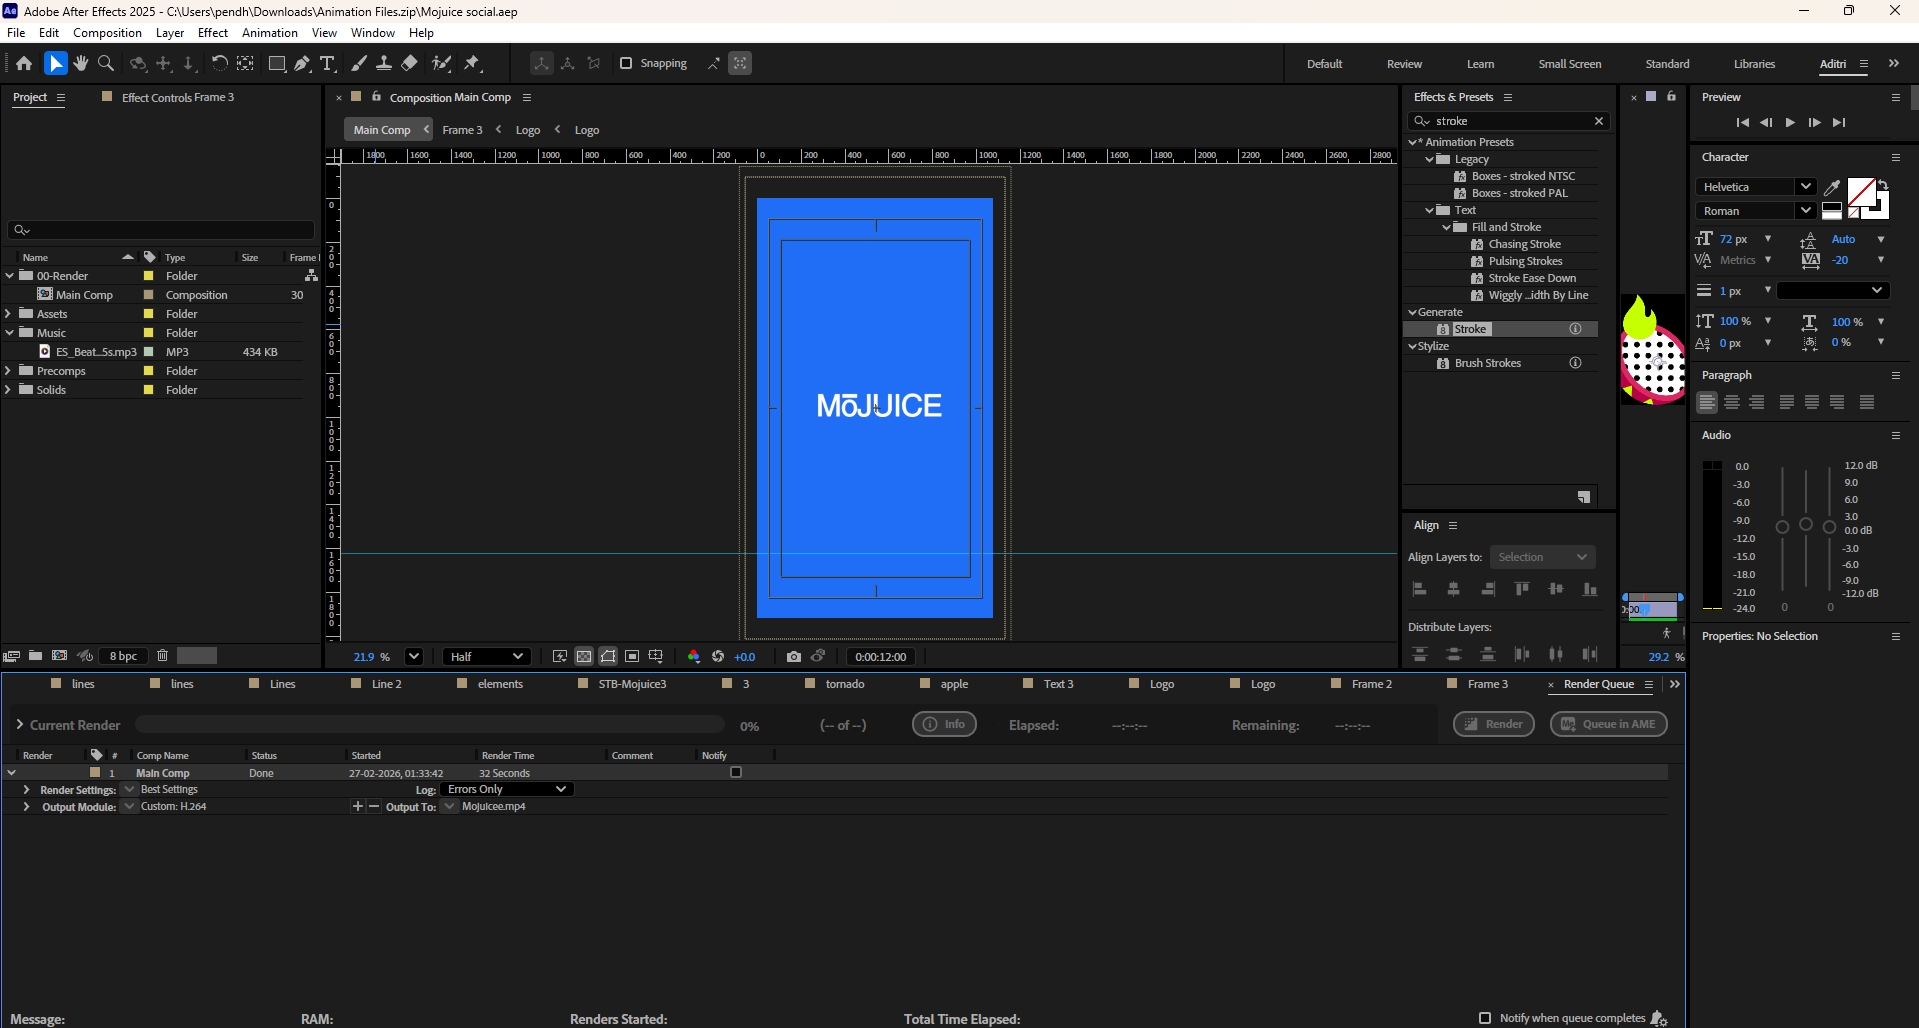This screenshot has height=1028, width=1919.
Task: Open the resolution dropdown showing Half
Action: (487, 657)
